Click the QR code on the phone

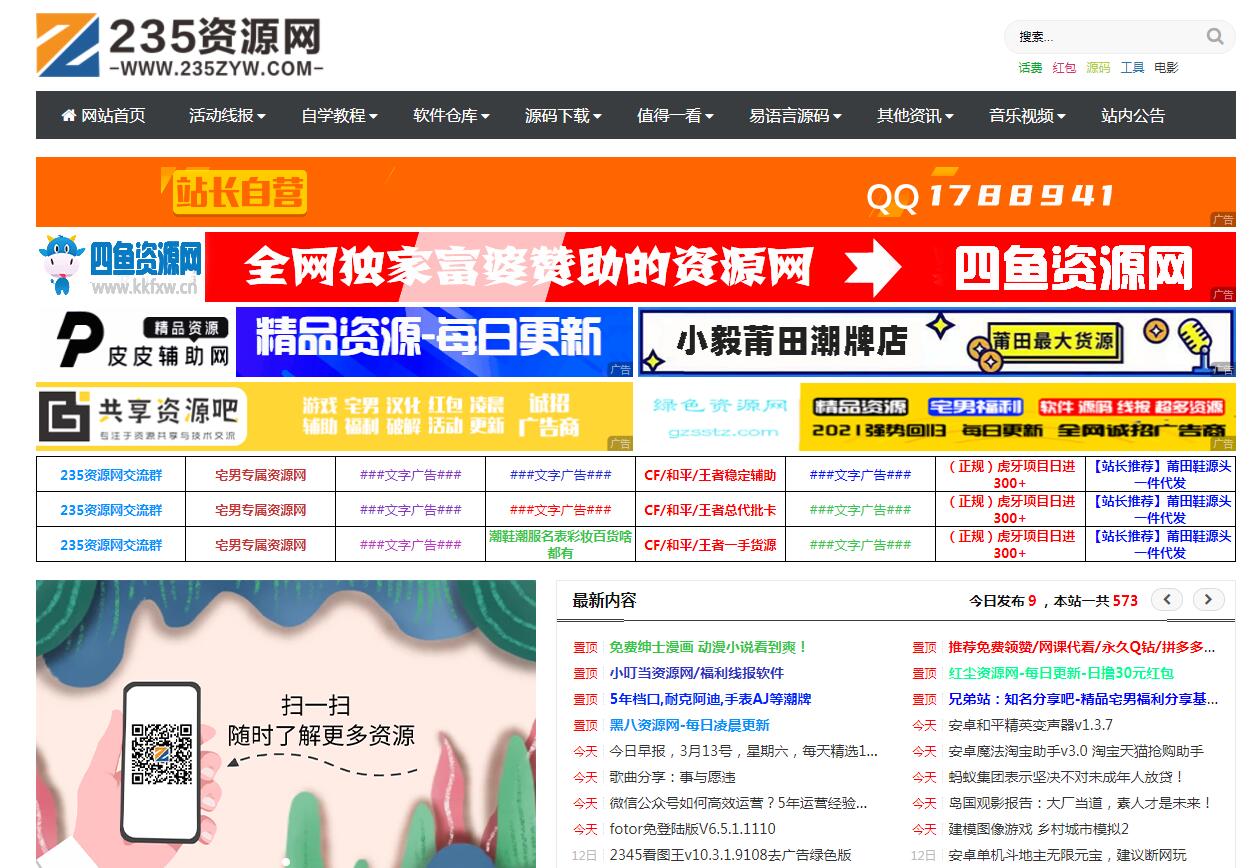[x=162, y=755]
